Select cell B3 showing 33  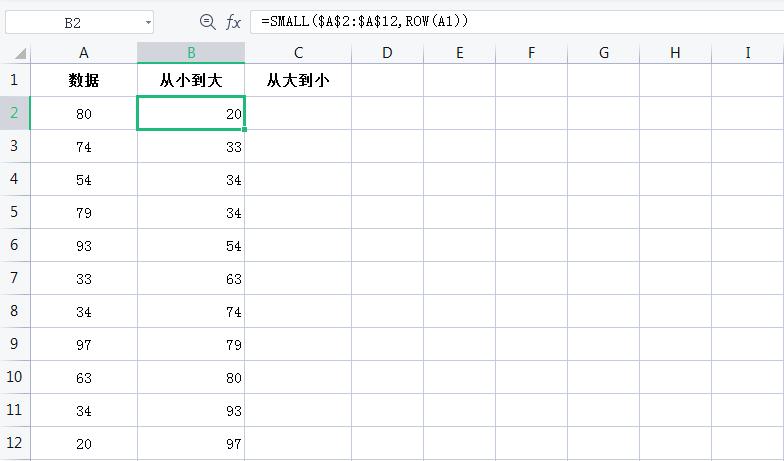pos(191,146)
